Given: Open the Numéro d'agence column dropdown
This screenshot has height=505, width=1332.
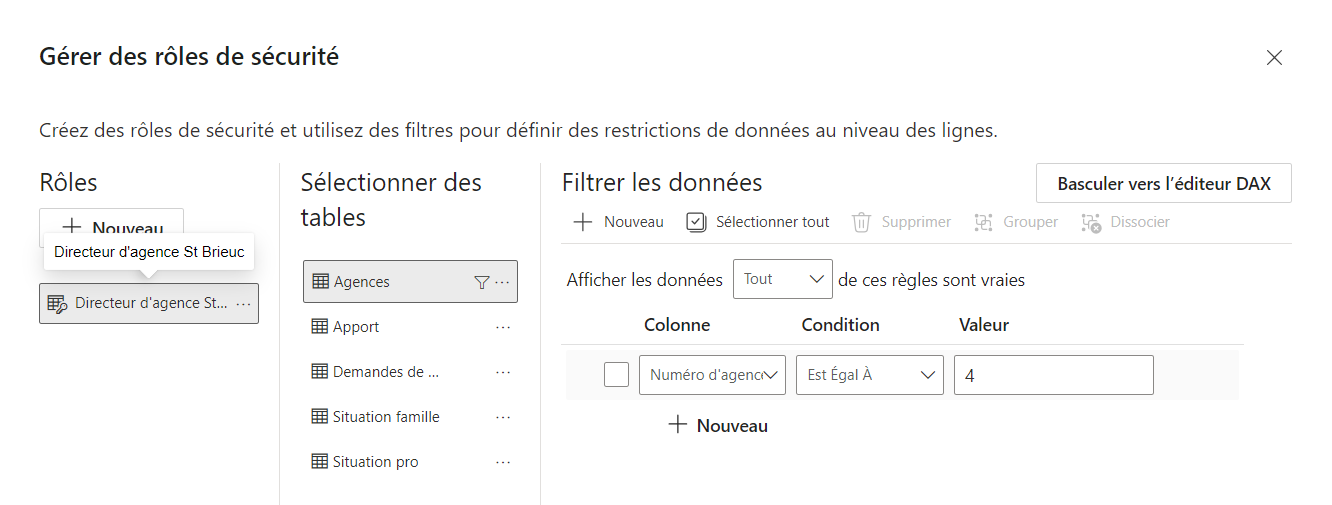Looking at the screenshot, I should 712,375.
